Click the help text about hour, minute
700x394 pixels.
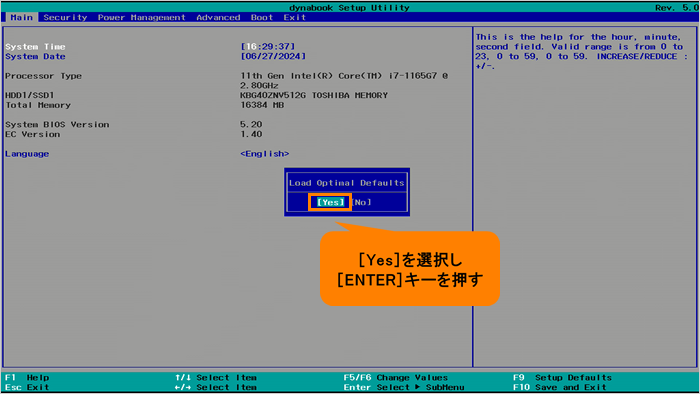tap(581, 51)
